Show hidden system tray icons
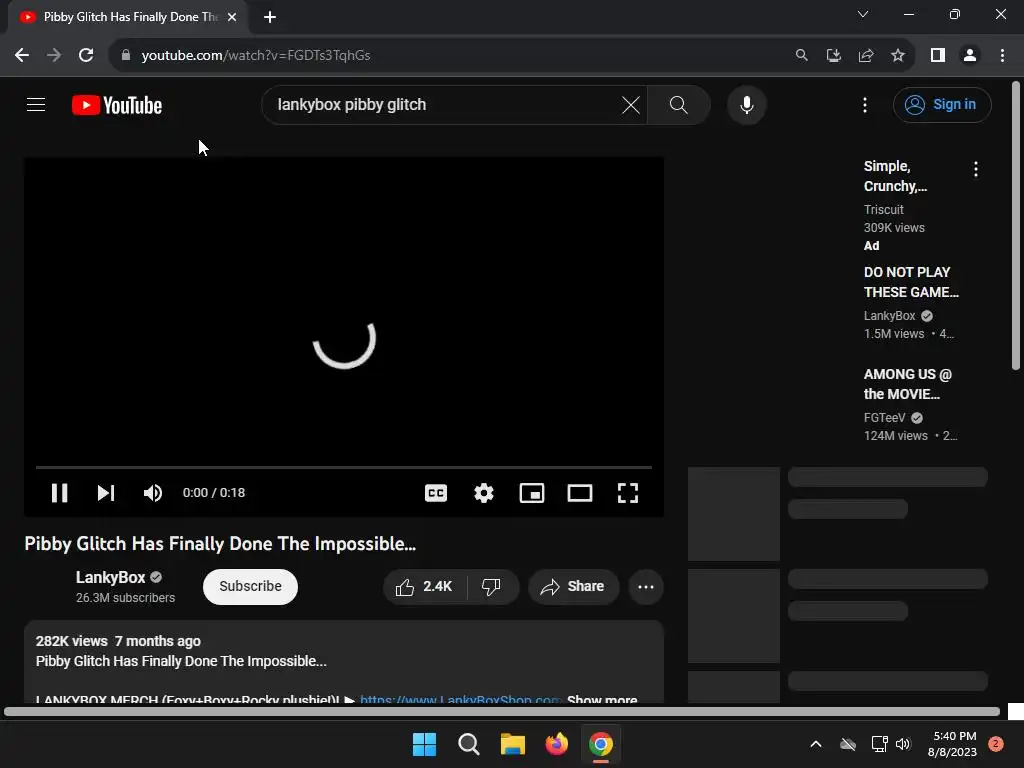Viewport: 1024px width, 768px height. [816, 744]
